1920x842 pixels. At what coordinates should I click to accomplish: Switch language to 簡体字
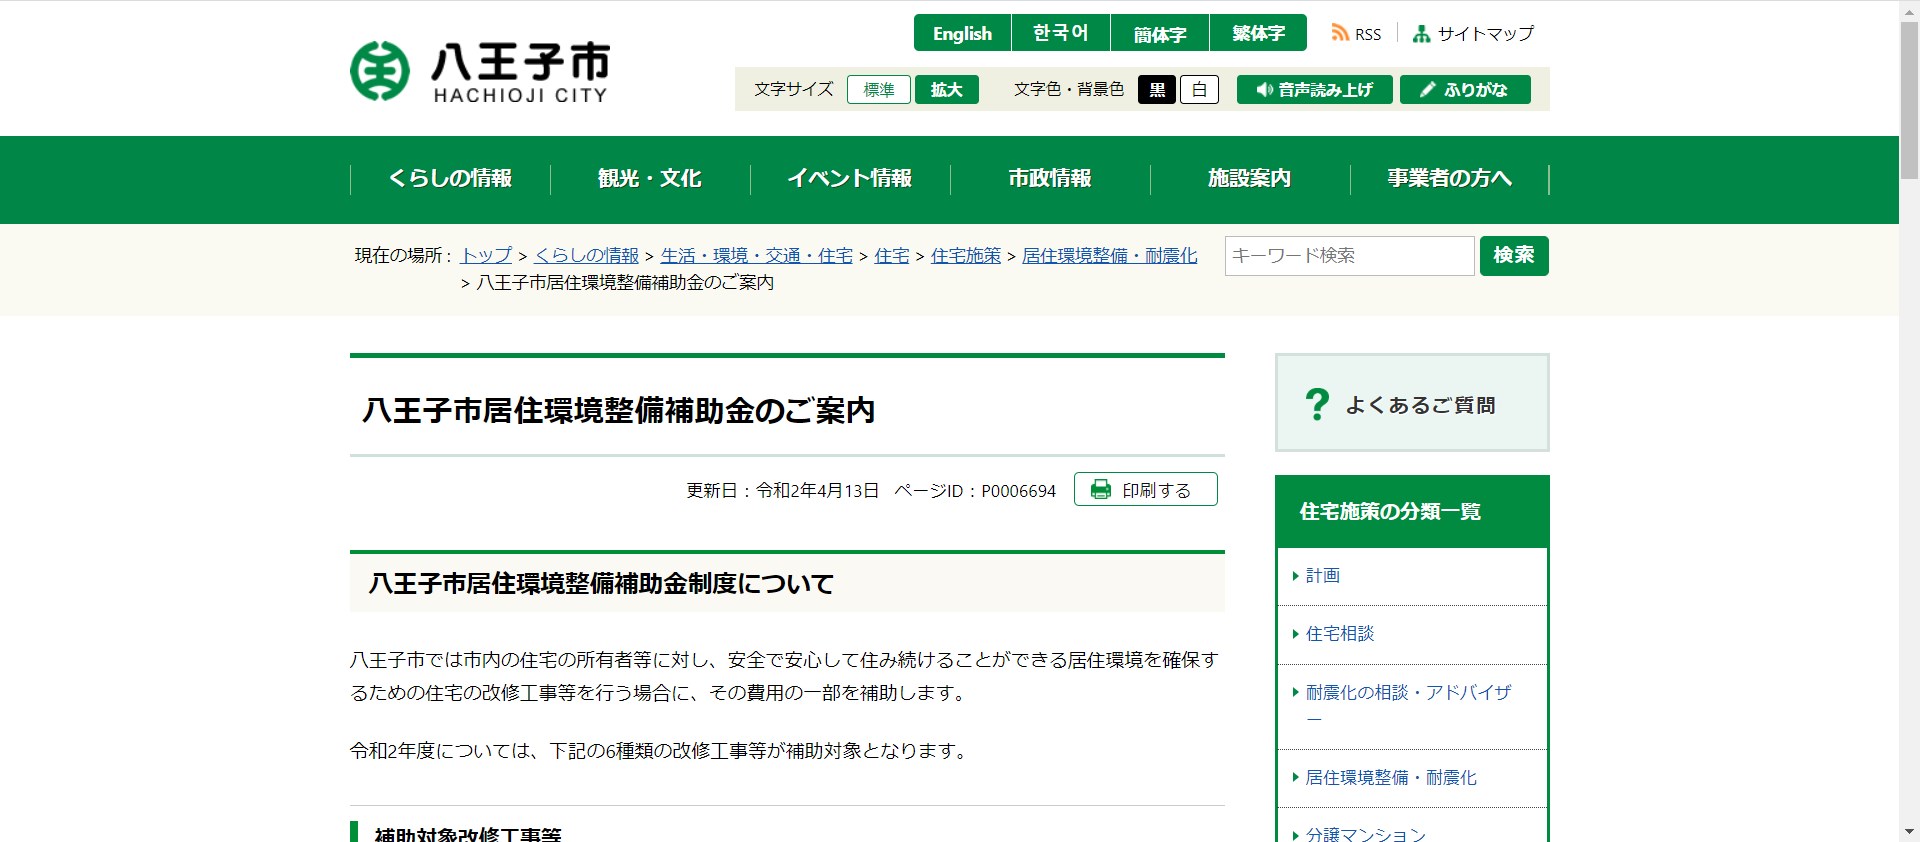[x=1159, y=33]
